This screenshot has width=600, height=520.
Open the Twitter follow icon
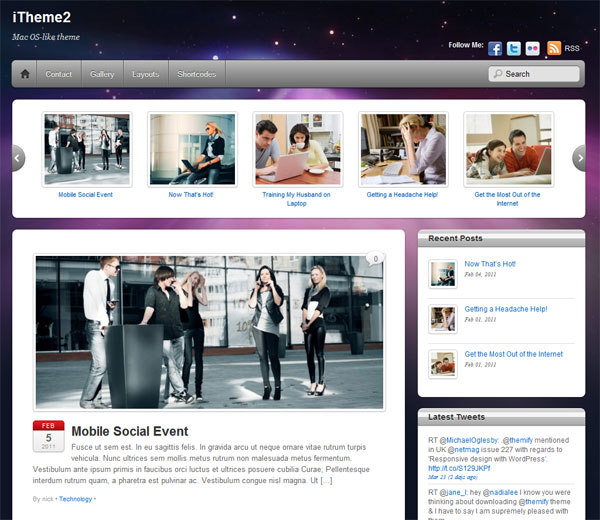coord(514,49)
